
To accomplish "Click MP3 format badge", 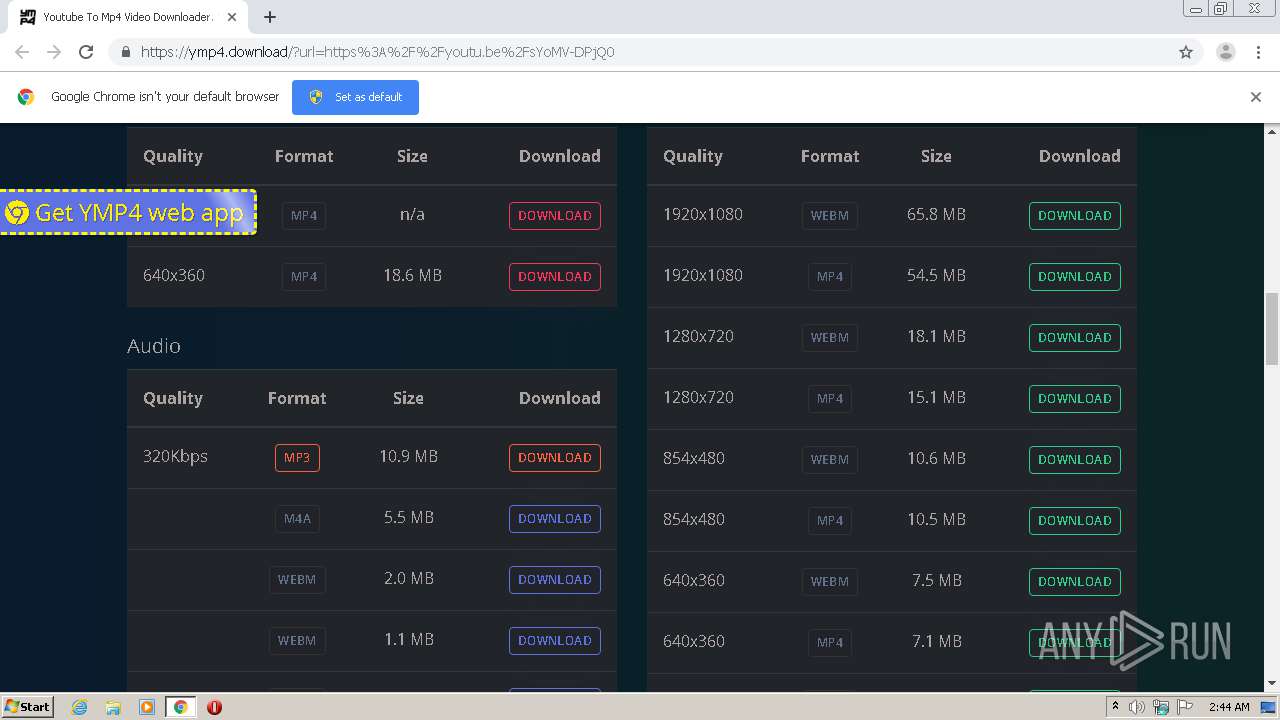I will [x=297, y=458].
